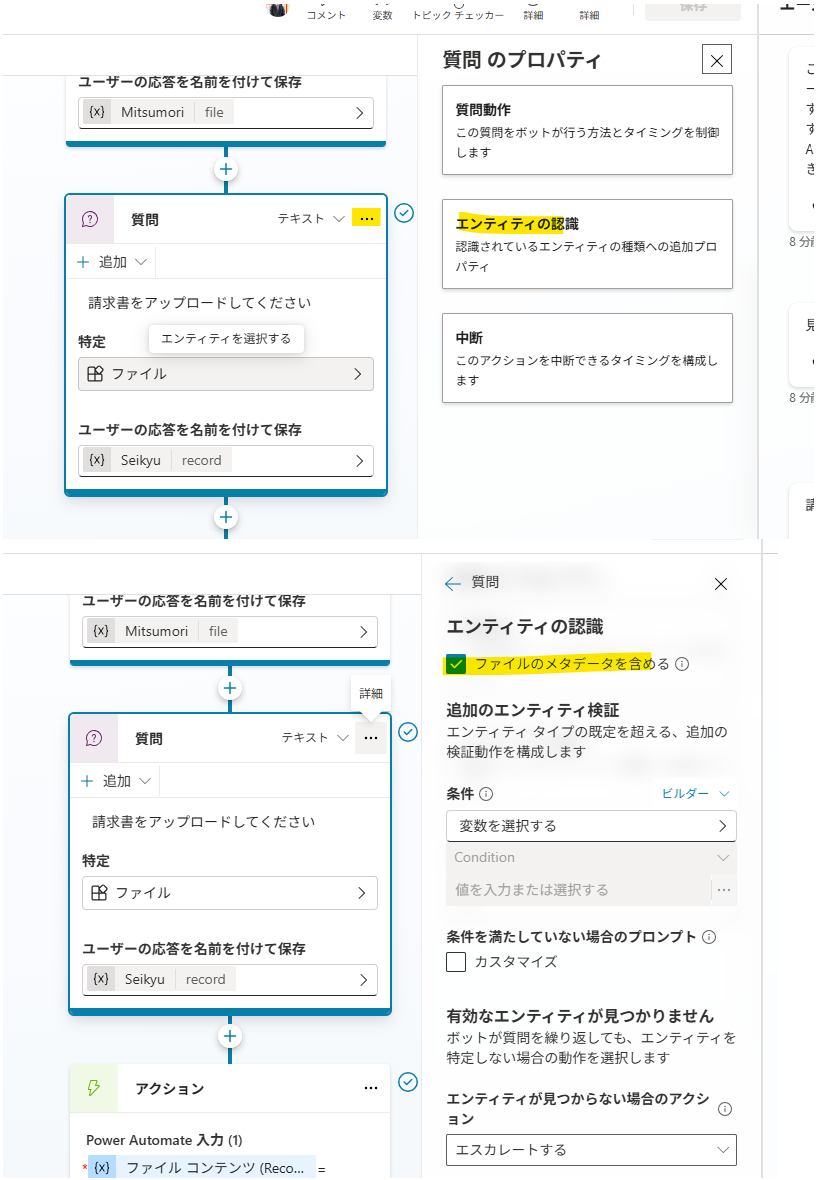Screen dimensions: 817x1180
Task: Select the アクション node lightning icon
Action: point(94,1087)
